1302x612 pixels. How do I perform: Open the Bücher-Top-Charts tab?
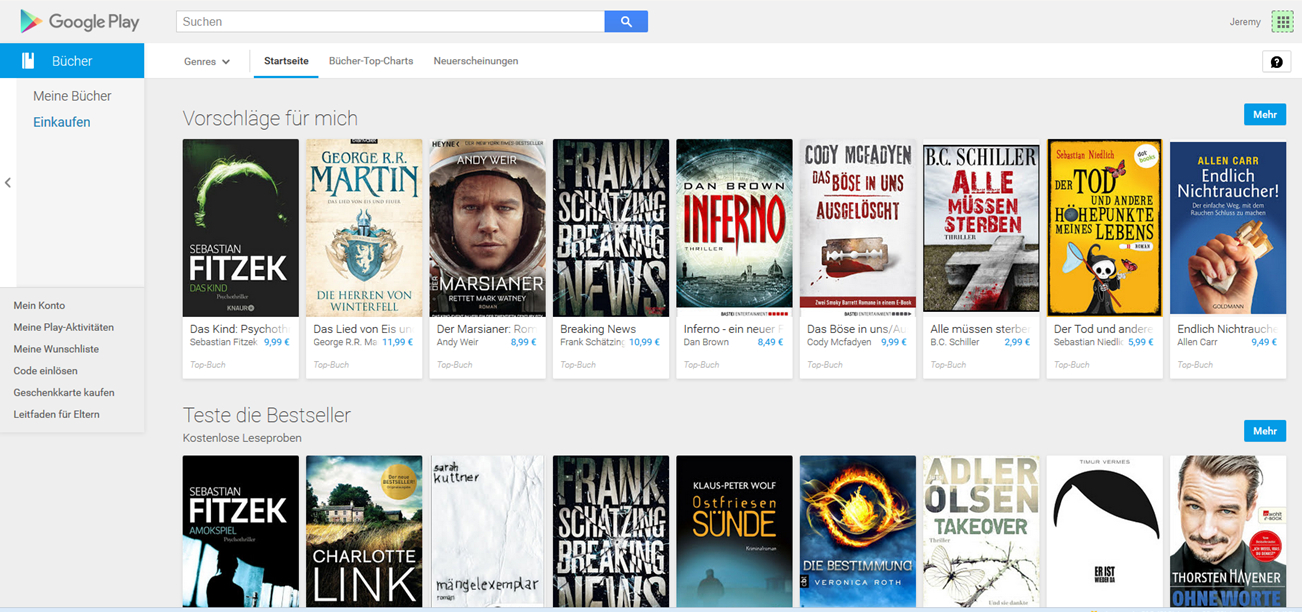point(371,61)
